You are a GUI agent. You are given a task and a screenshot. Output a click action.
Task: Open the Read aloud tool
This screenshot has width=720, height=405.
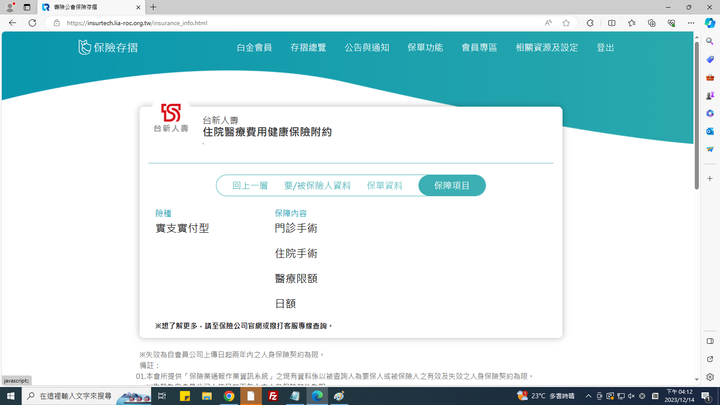tap(548, 23)
